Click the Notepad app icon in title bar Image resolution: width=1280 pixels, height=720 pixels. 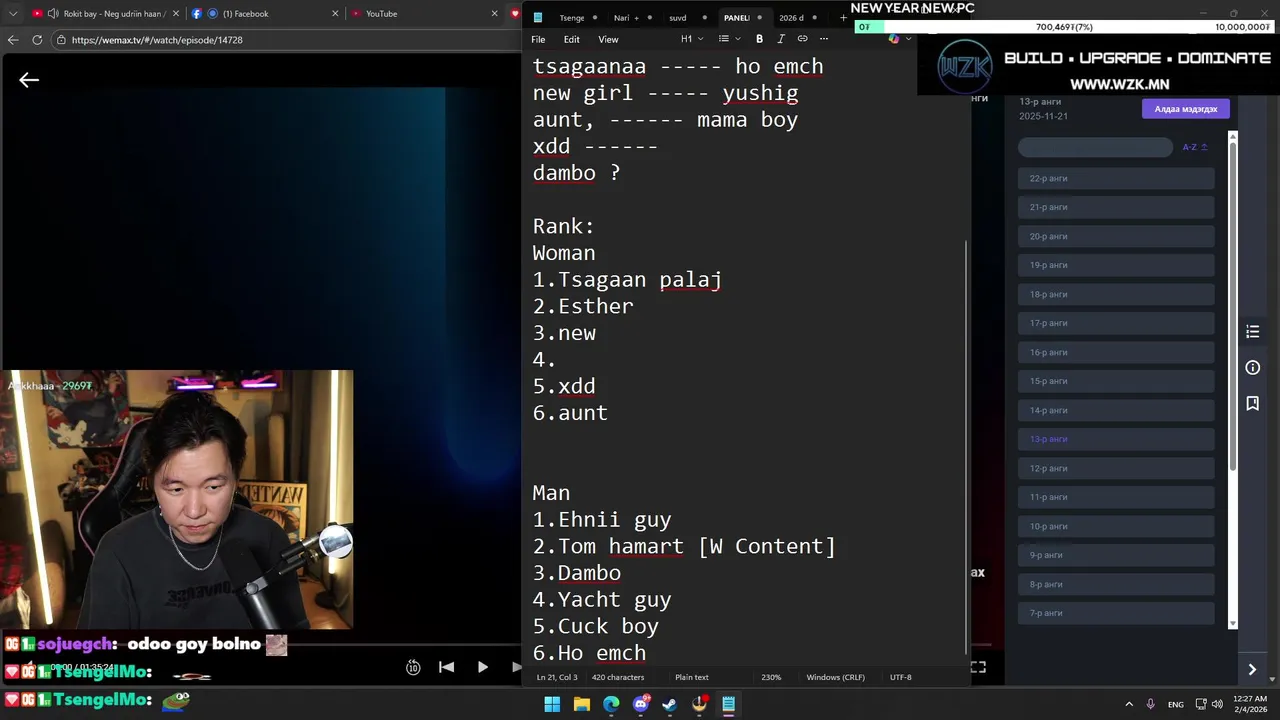tap(538, 18)
